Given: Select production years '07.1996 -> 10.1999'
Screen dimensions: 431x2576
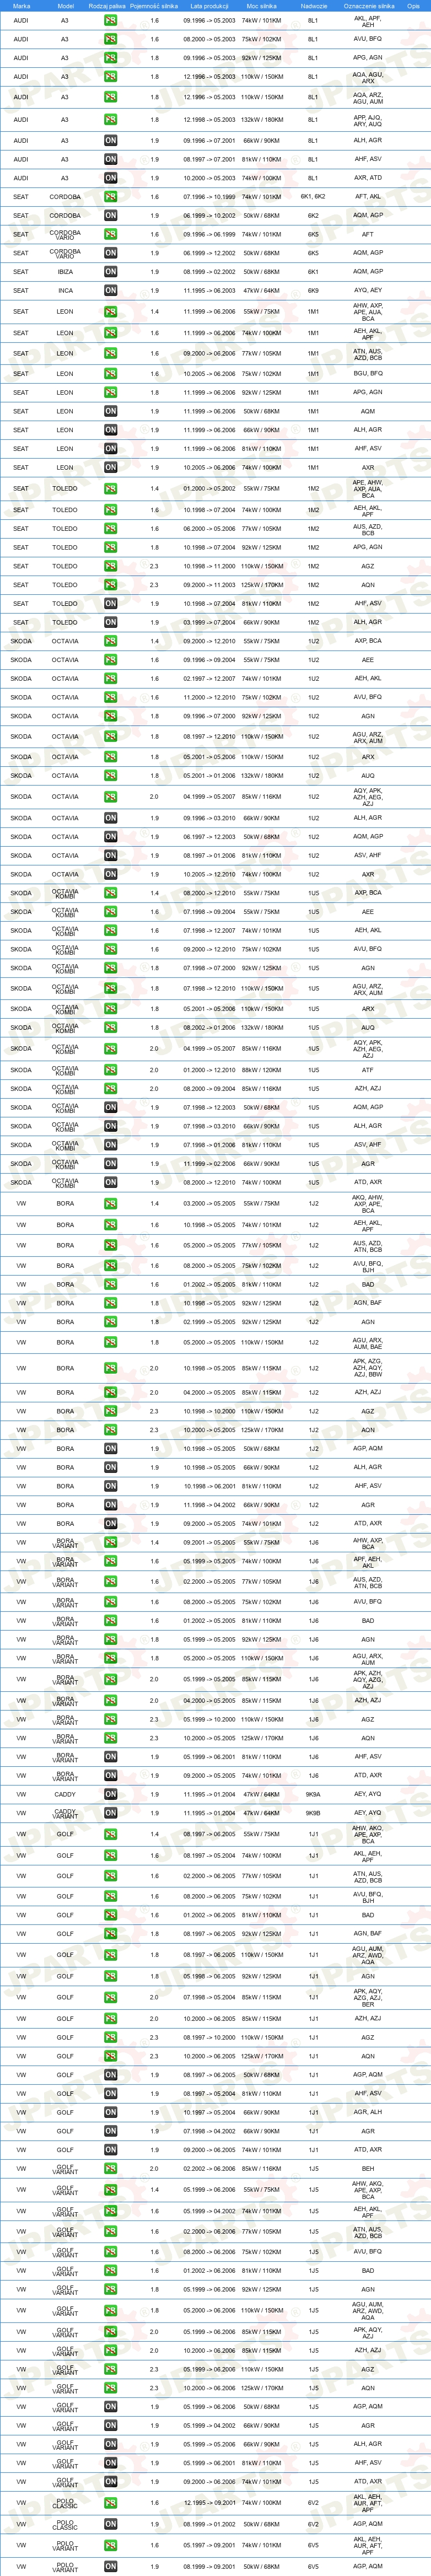Looking at the screenshot, I should [x=209, y=197].
